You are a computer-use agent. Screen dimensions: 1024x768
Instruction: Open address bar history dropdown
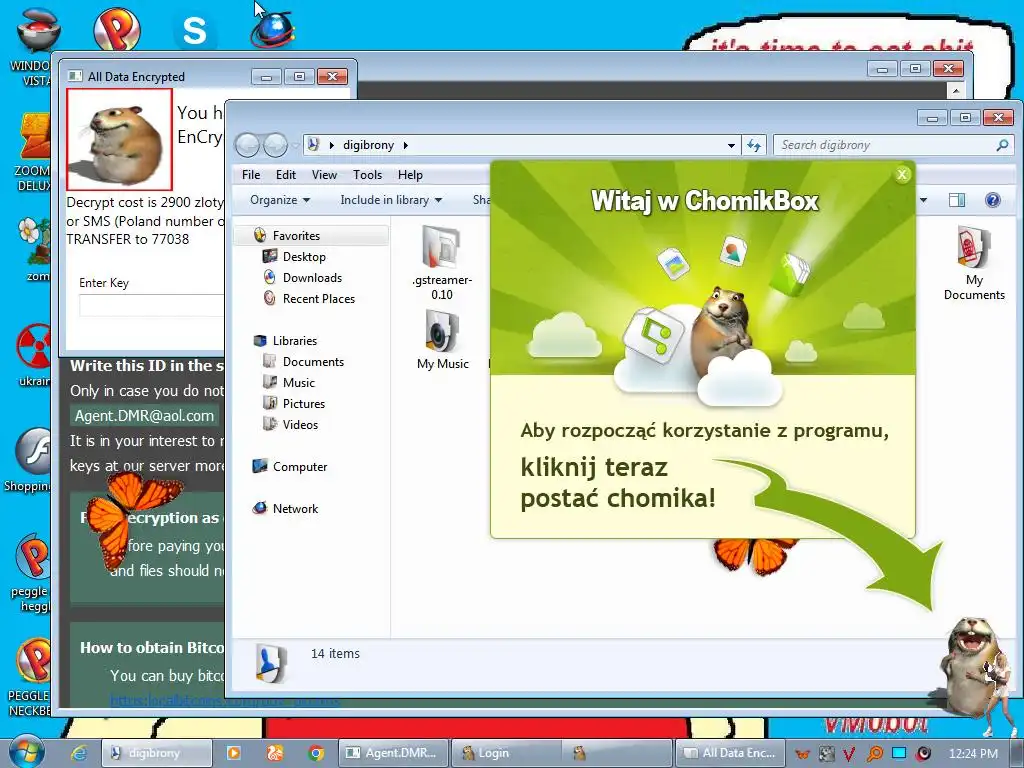tap(731, 146)
